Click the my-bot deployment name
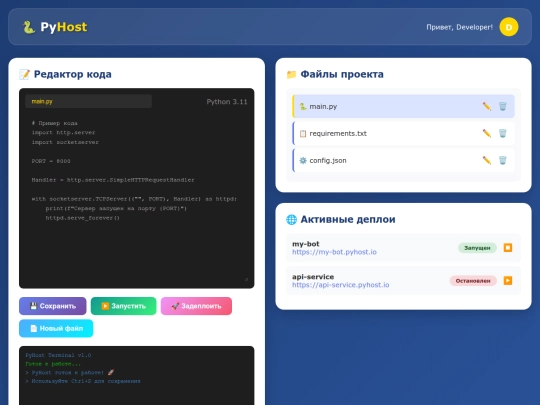Image resolution: width=540 pixels, height=405 pixels. (306, 244)
